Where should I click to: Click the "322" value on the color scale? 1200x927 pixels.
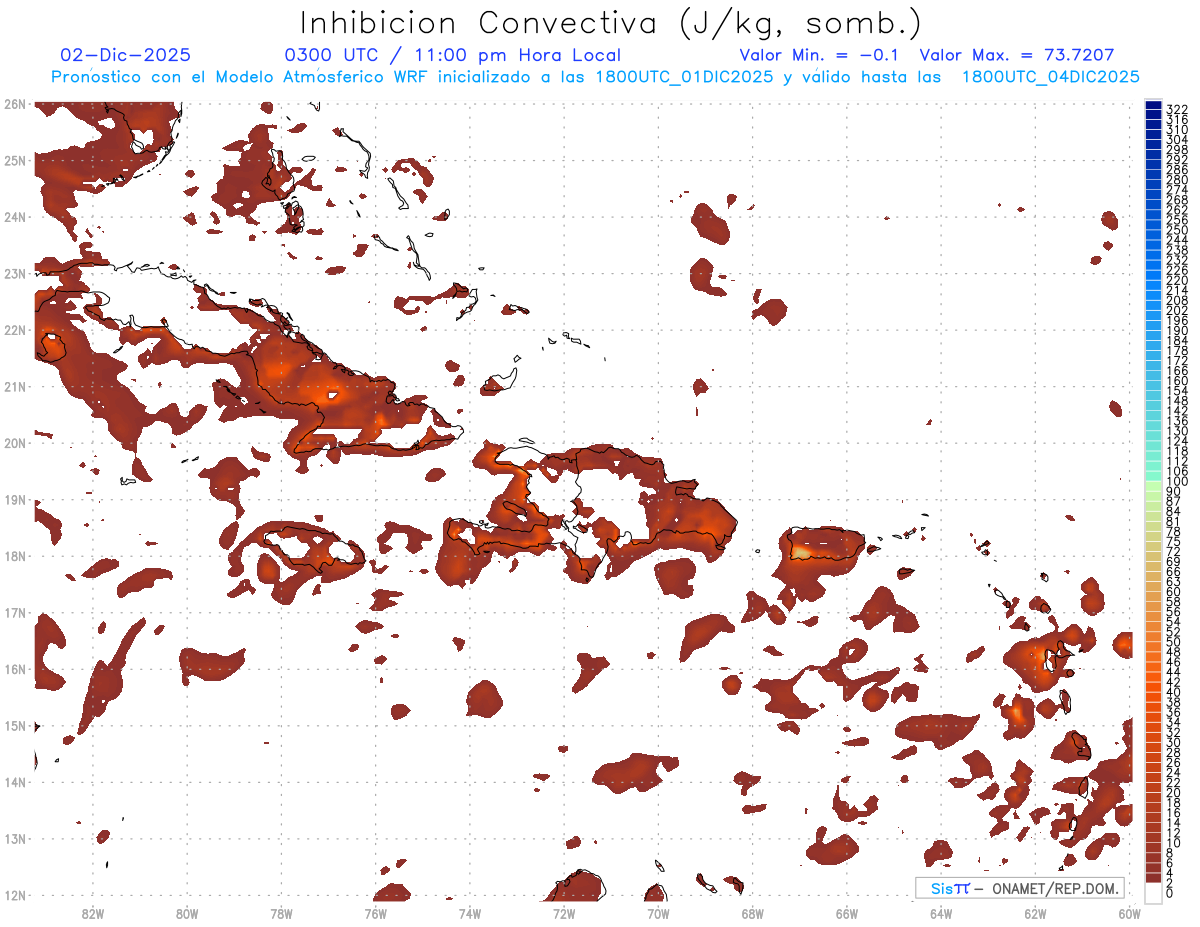(x=1177, y=109)
